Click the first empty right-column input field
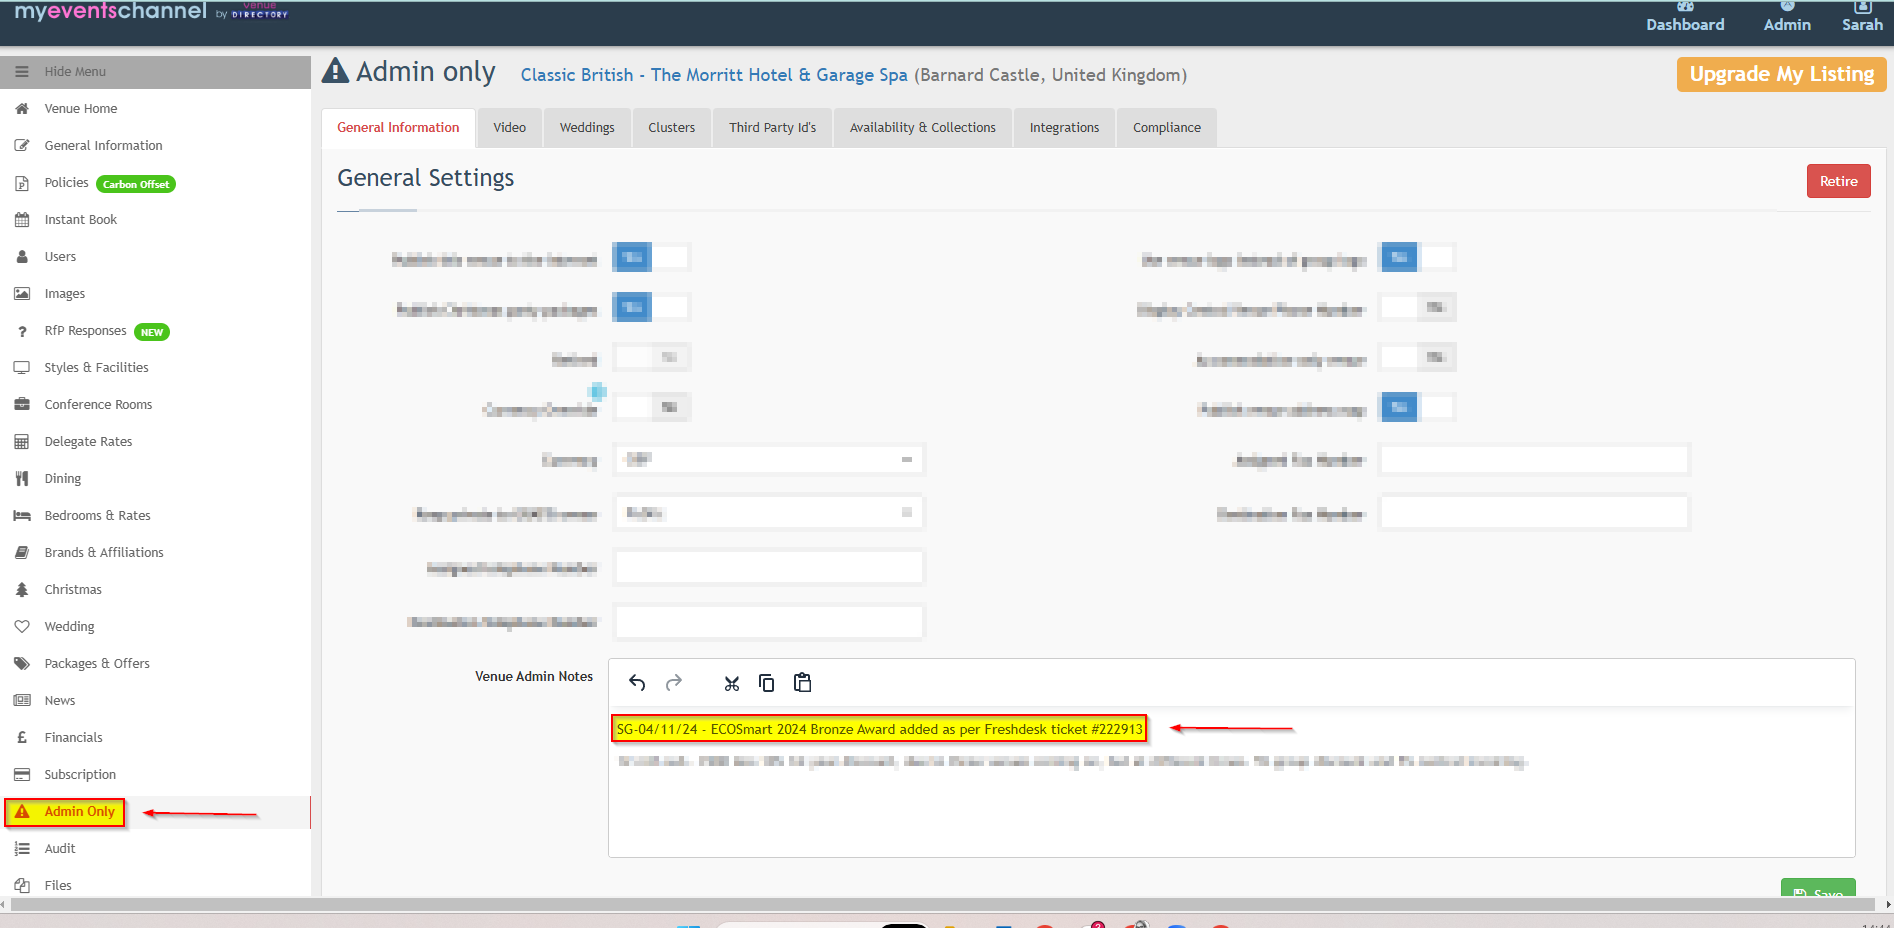The width and height of the screenshot is (1894, 928). point(1534,459)
